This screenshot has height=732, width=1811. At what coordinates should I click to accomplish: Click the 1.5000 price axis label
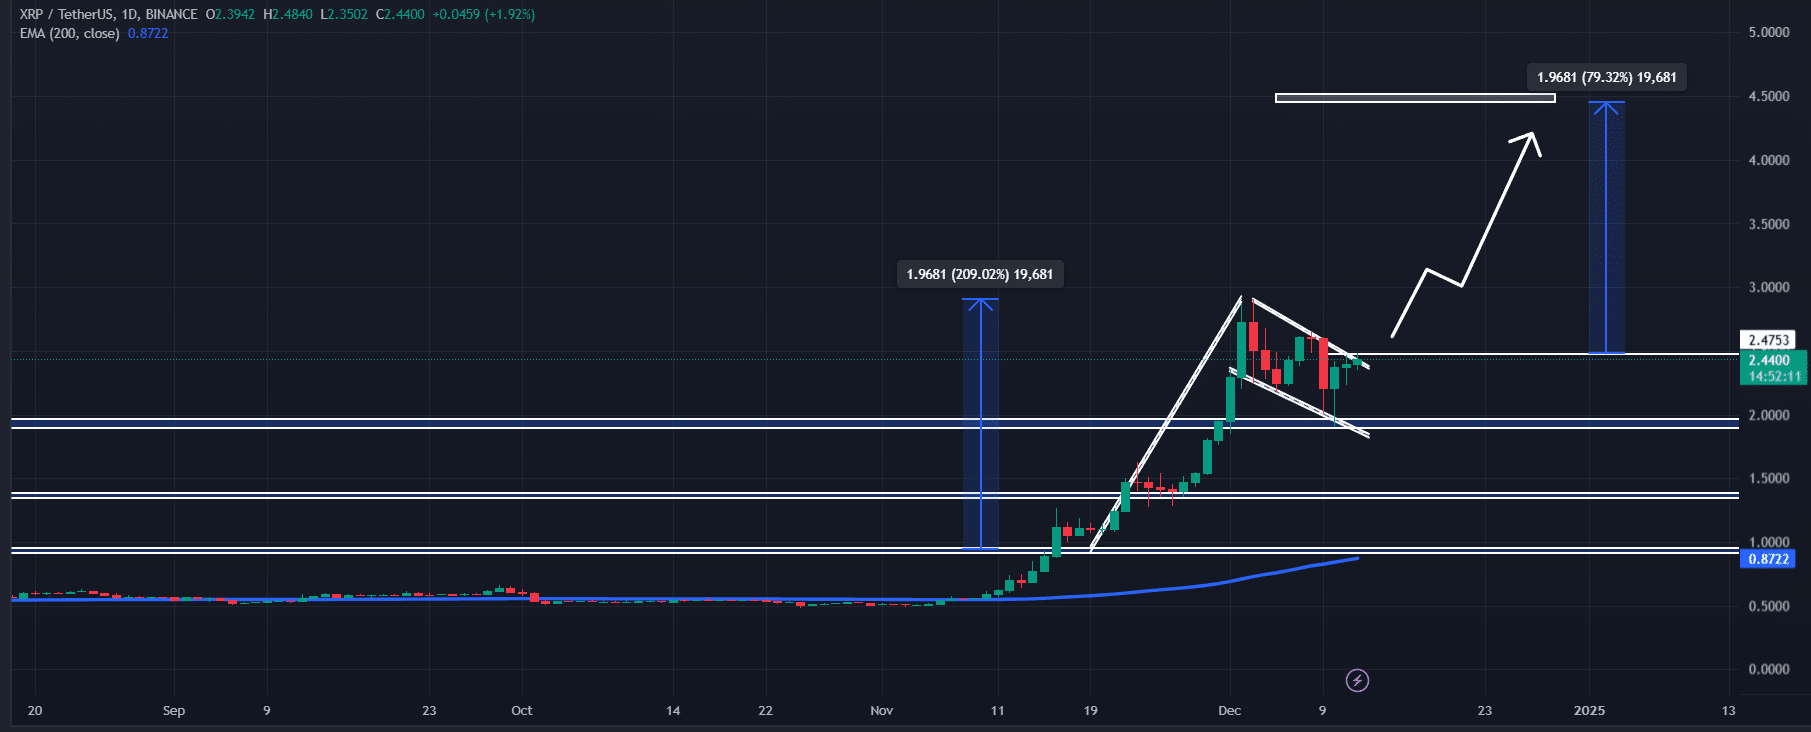click(1769, 479)
